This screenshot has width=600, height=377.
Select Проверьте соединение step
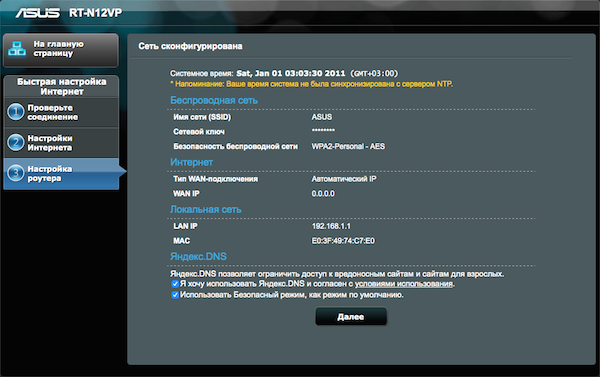click(61, 113)
